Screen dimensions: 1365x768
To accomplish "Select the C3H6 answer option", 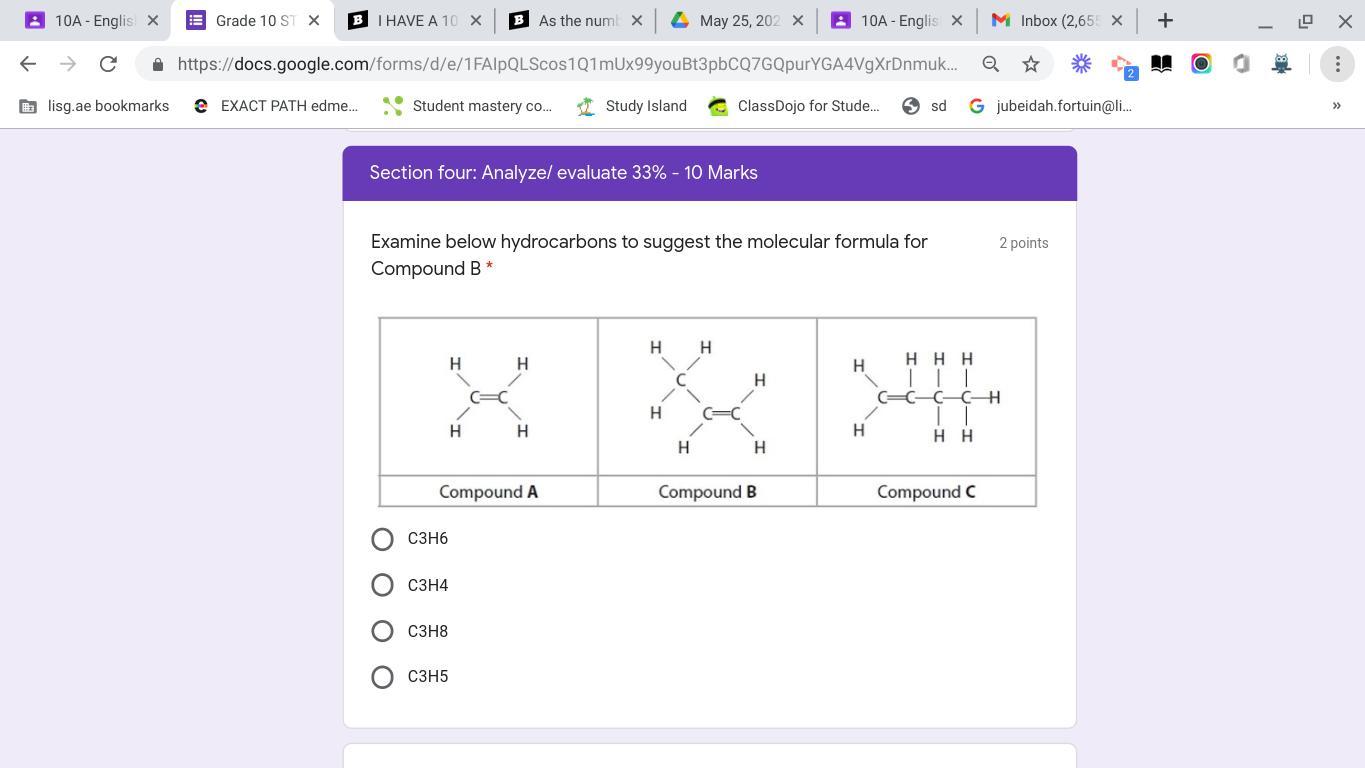I will coord(382,539).
